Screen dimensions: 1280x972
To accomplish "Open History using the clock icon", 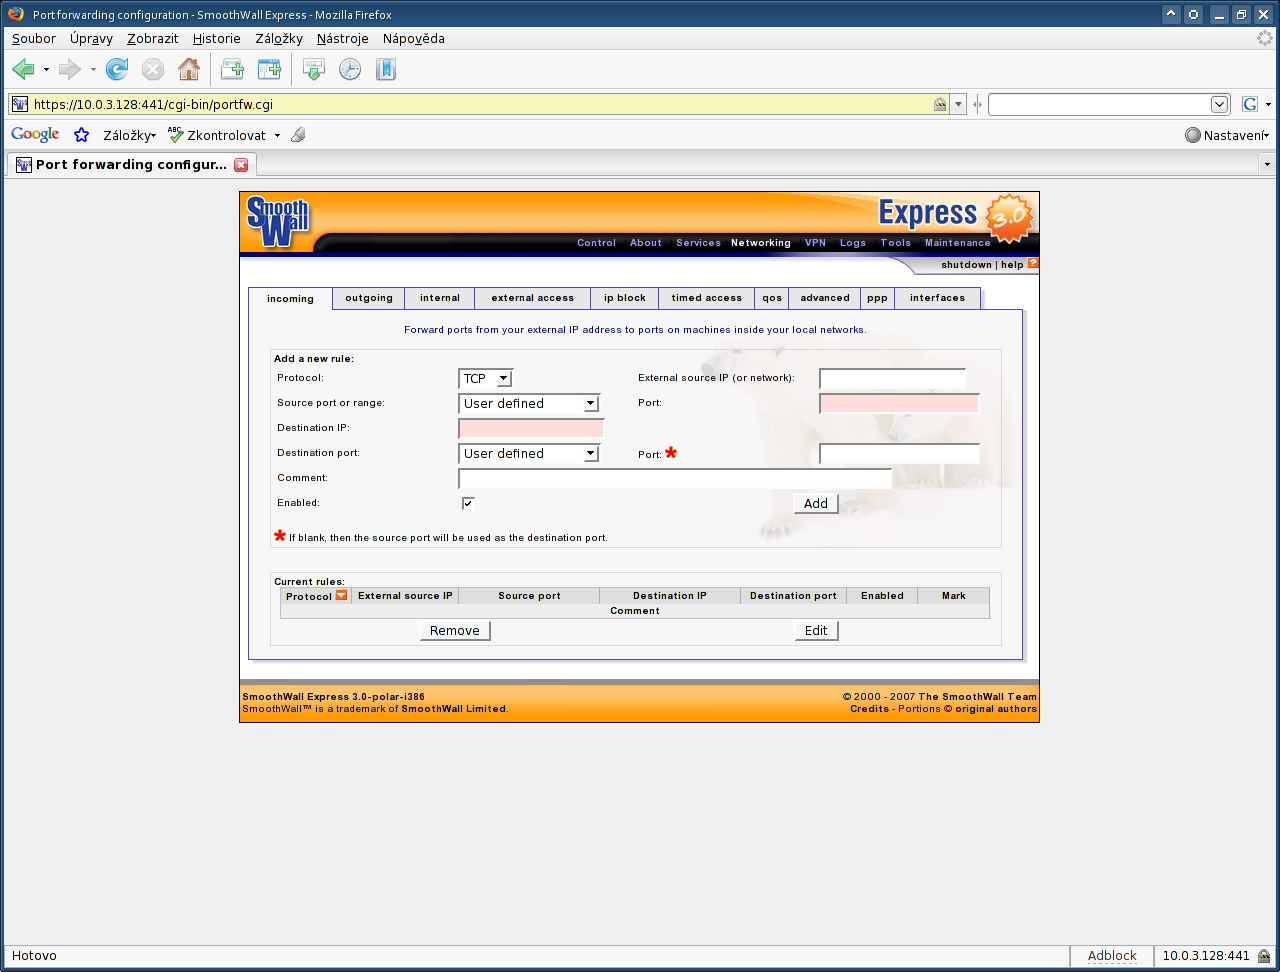I will [x=350, y=69].
